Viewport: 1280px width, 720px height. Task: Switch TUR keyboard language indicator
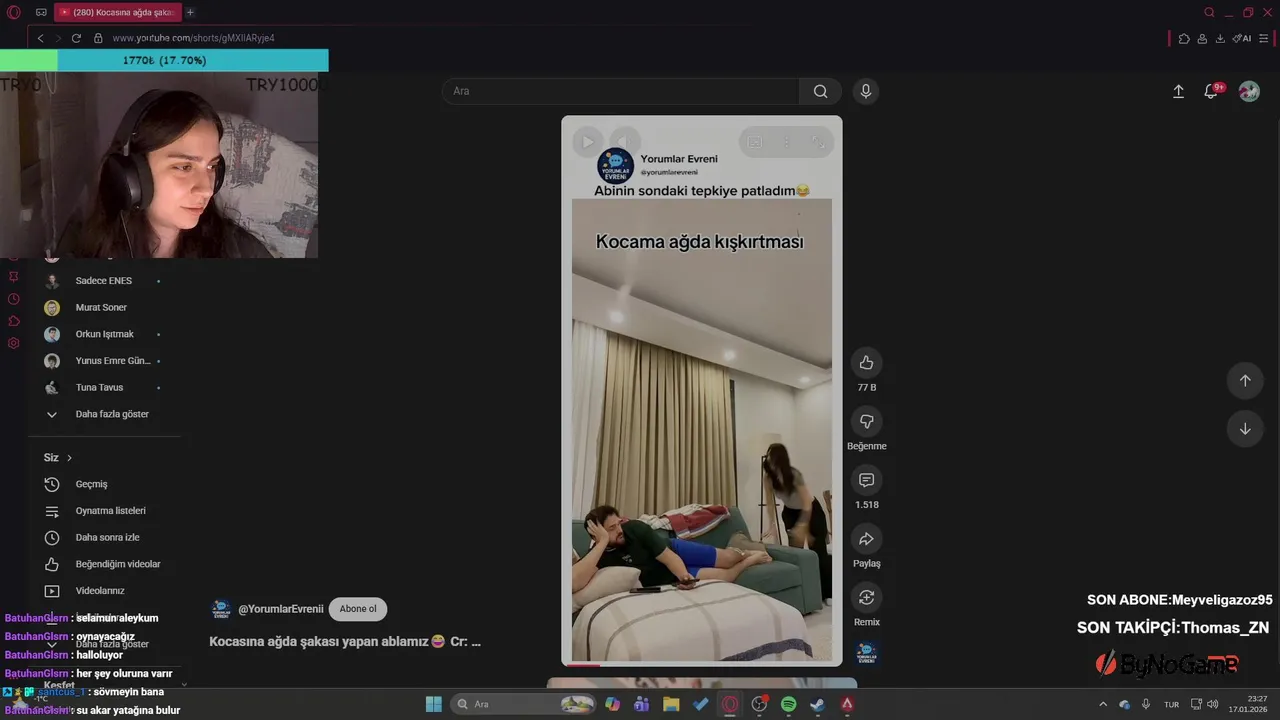[1171, 704]
